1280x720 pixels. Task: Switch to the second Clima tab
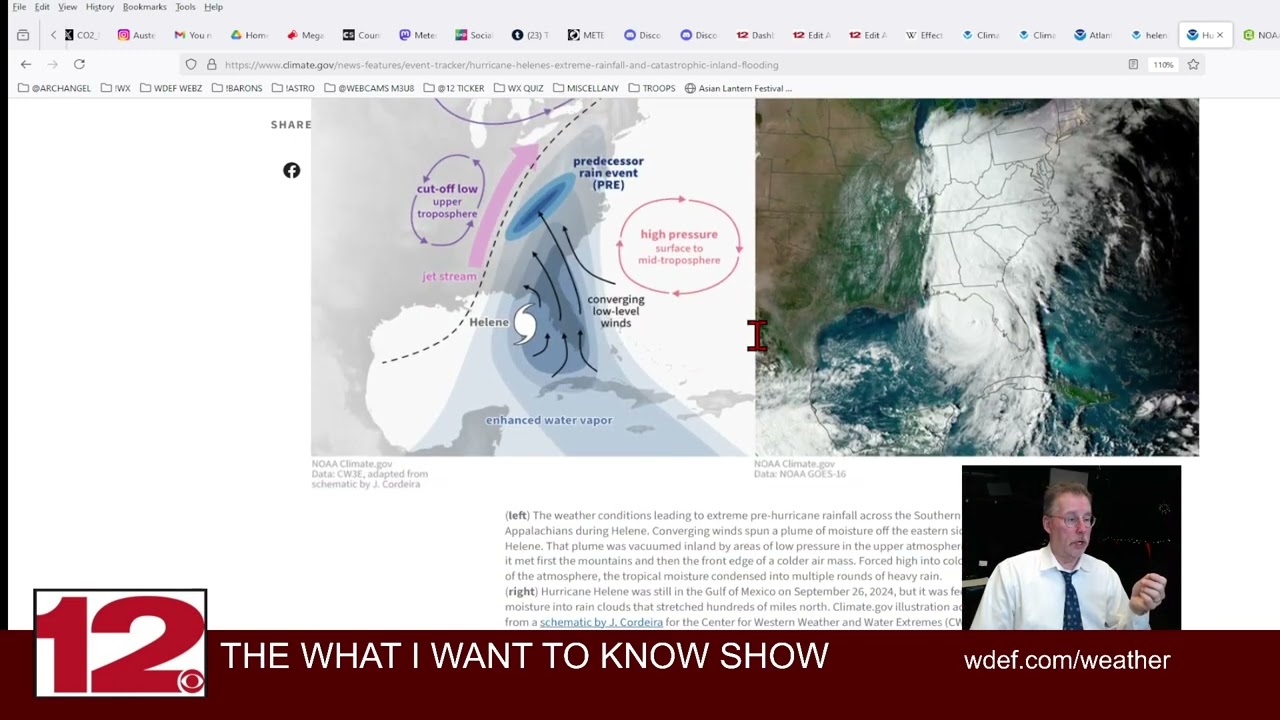(x=1036, y=35)
